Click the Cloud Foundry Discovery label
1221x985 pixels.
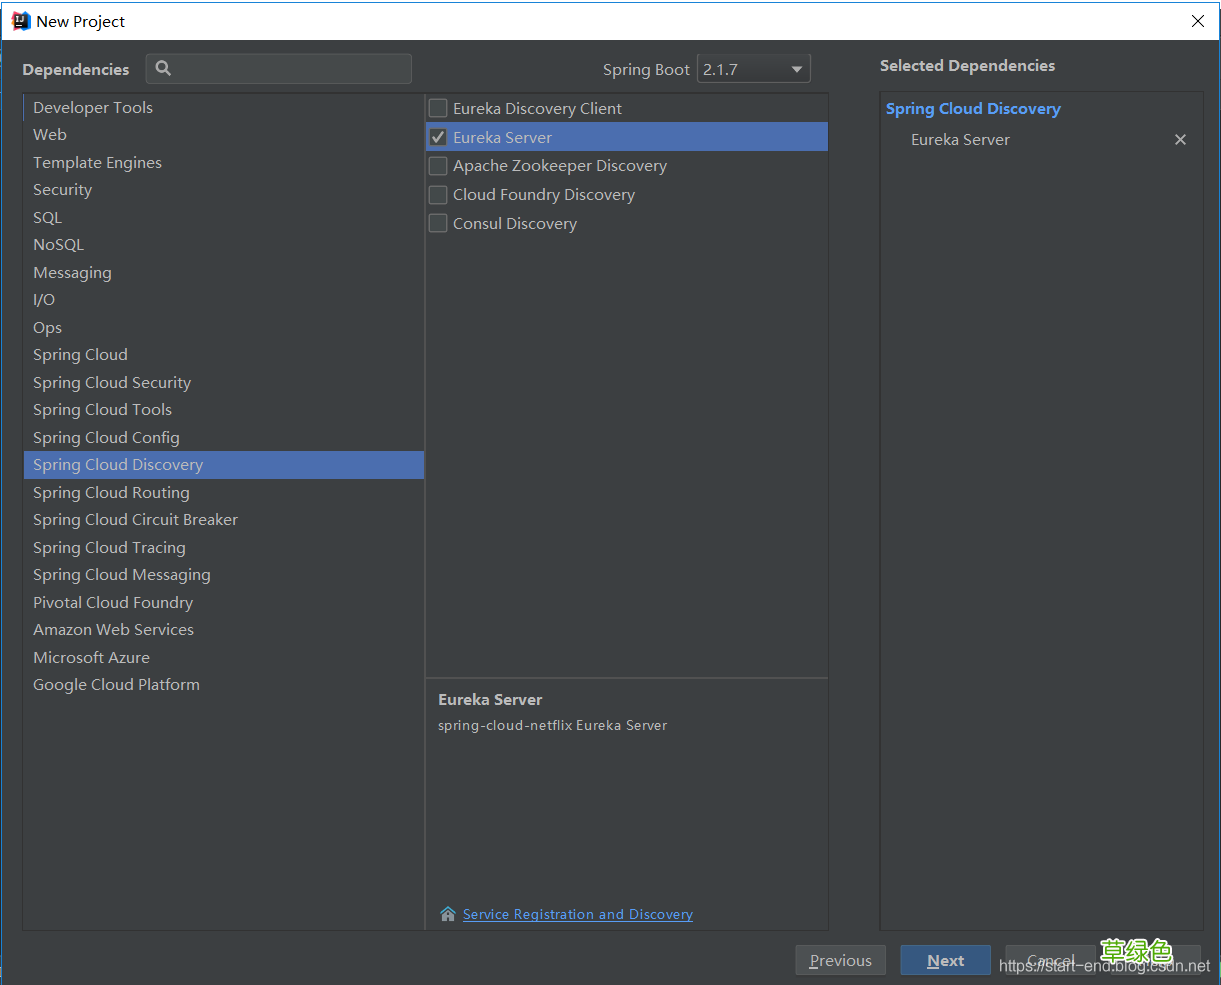click(544, 195)
